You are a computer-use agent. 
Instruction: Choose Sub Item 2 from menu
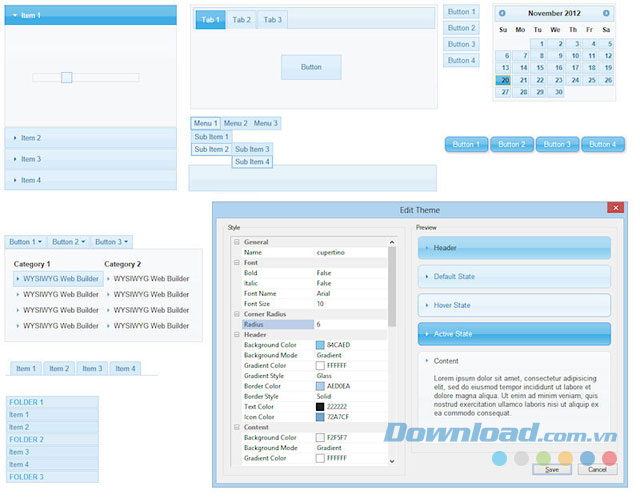tap(211, 149)
